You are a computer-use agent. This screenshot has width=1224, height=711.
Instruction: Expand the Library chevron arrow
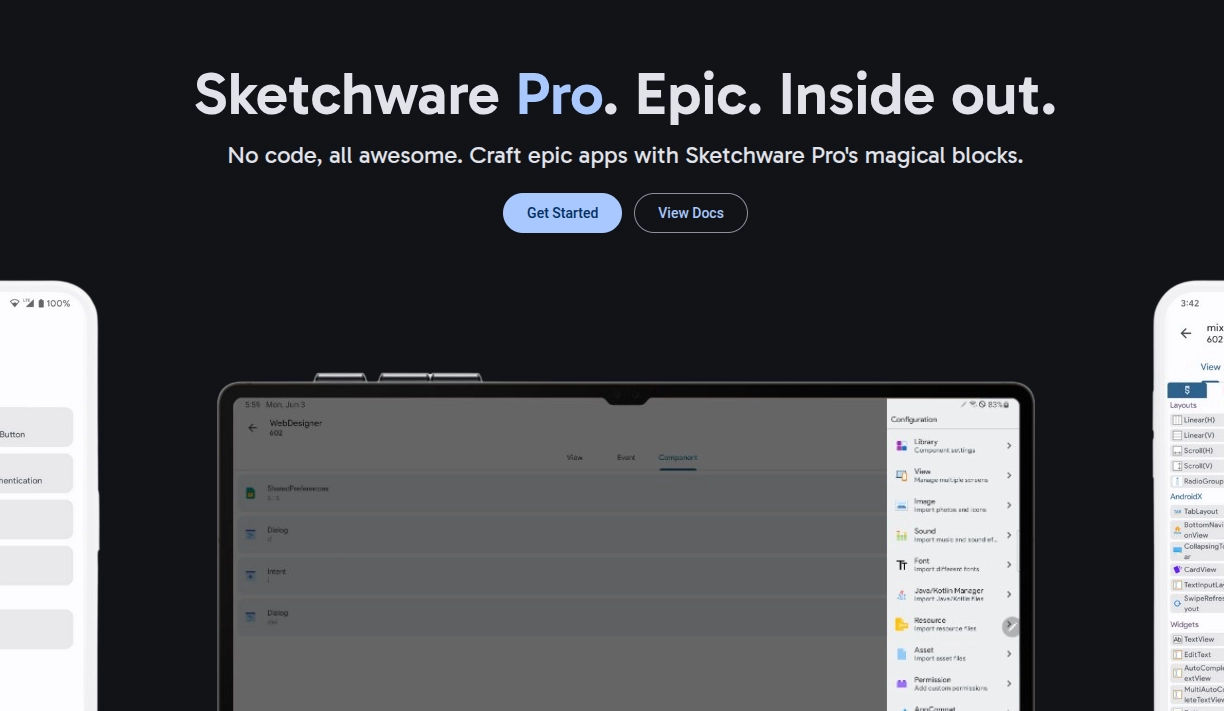pyautogui.click(x=1008, y=446)
